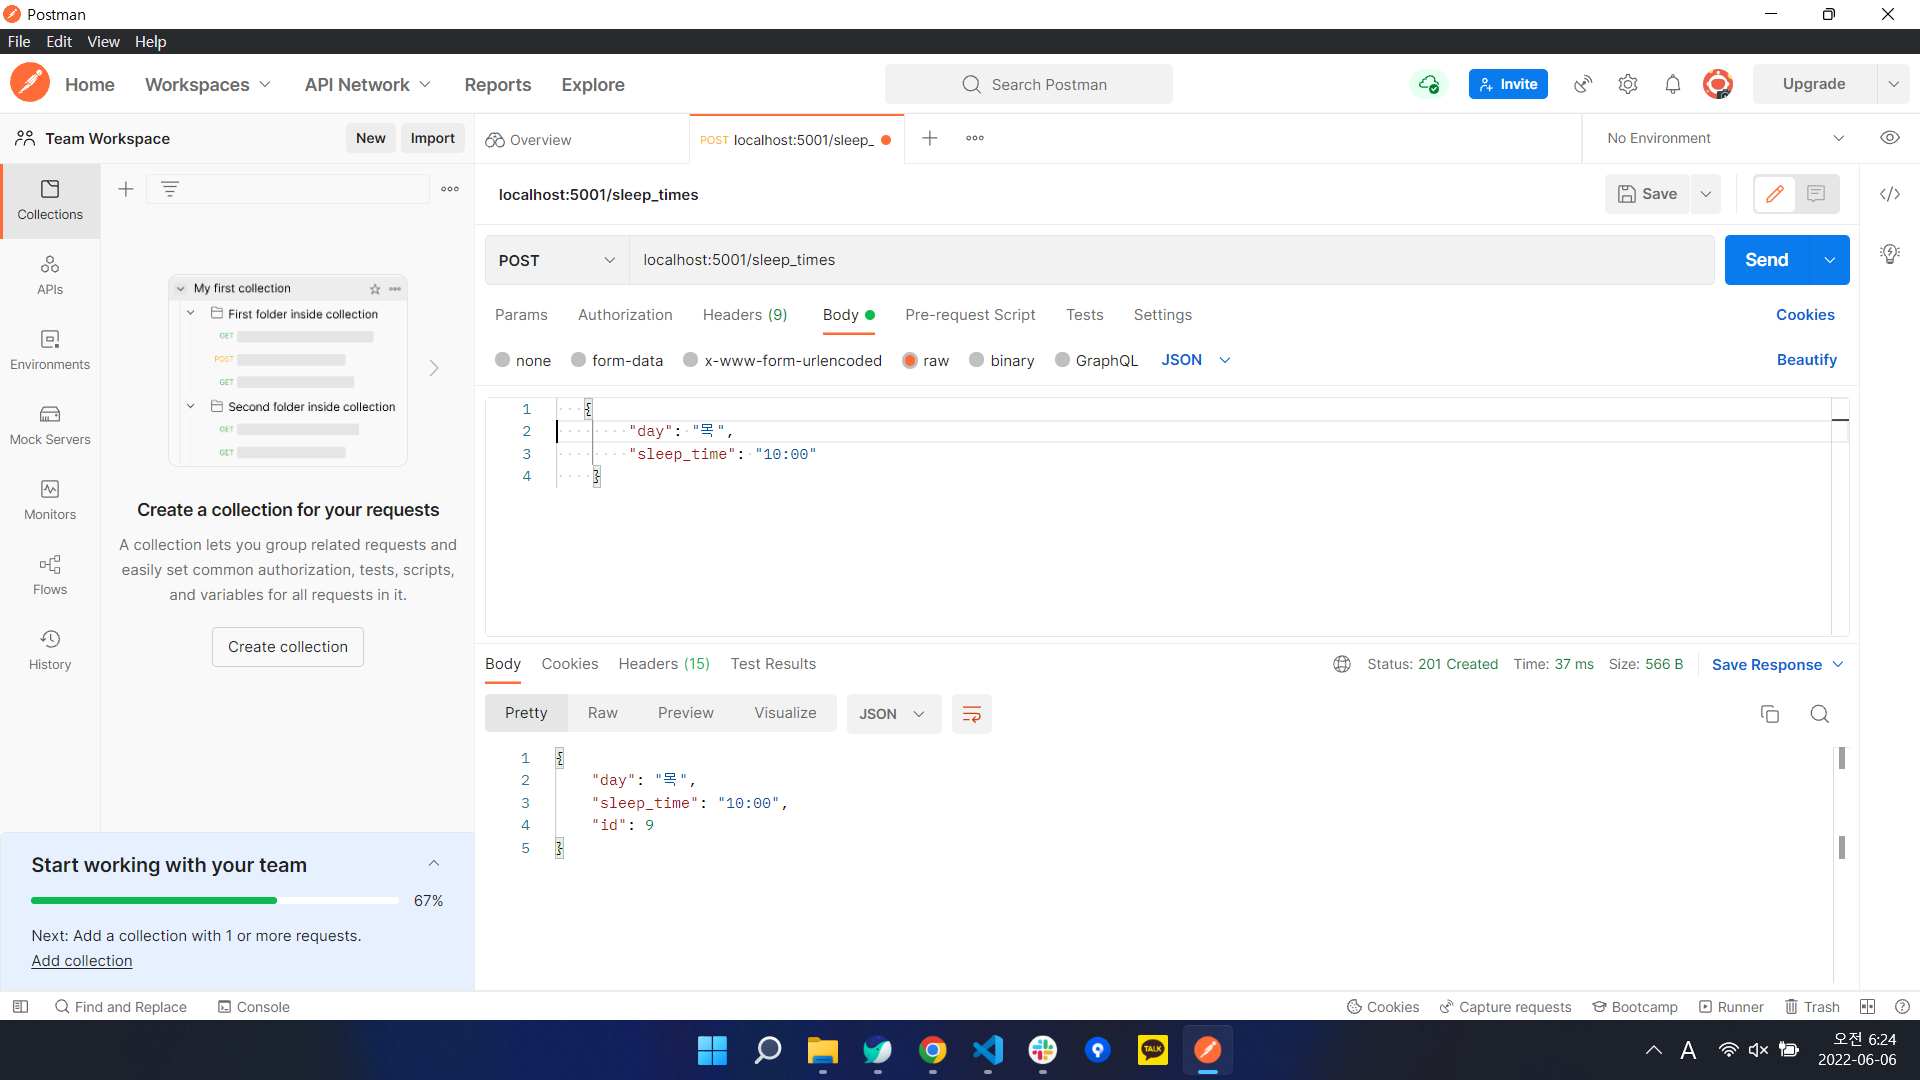
Task: Click the network globe icon beside Status
Action: coord(1342,664)
